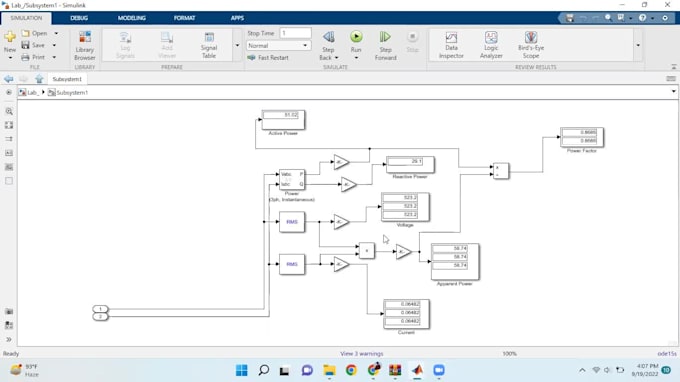680x382 pixels.
Task: Collapse the toolstrip ribbon
Action: coord(673,67)
